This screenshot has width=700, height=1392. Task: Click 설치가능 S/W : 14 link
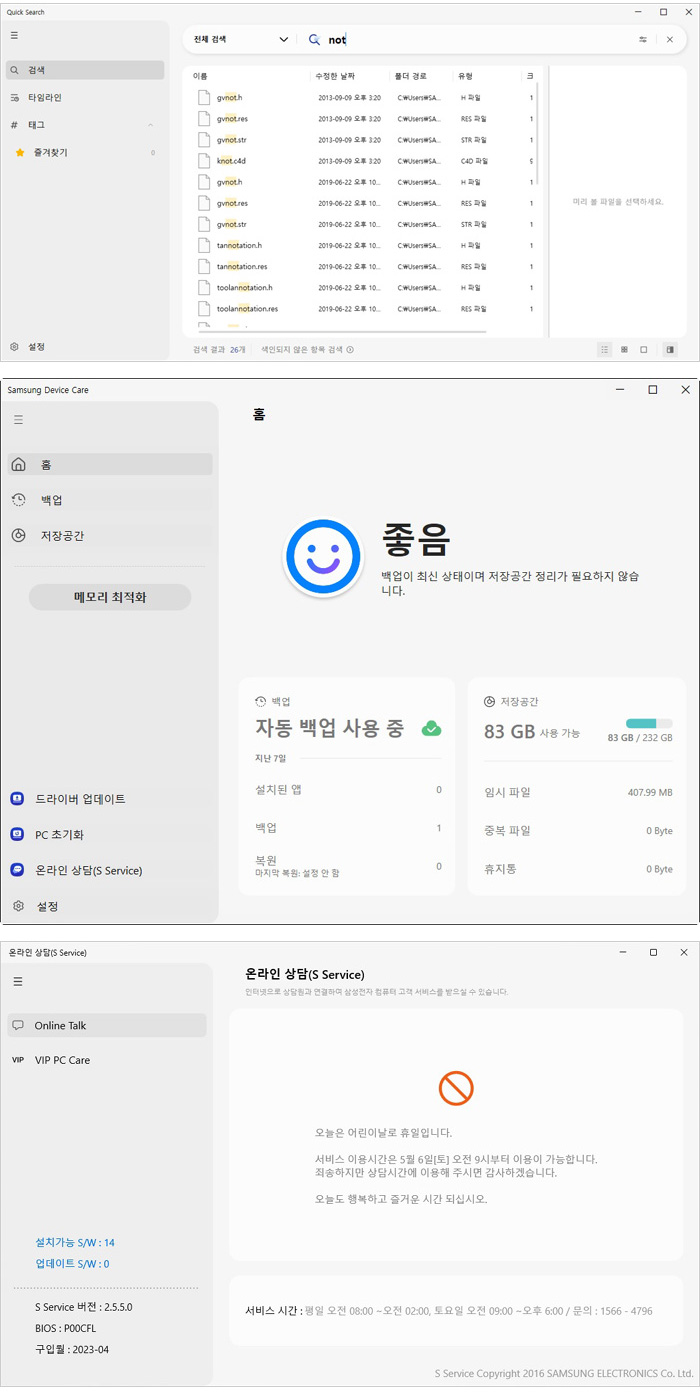[75, 1243]
